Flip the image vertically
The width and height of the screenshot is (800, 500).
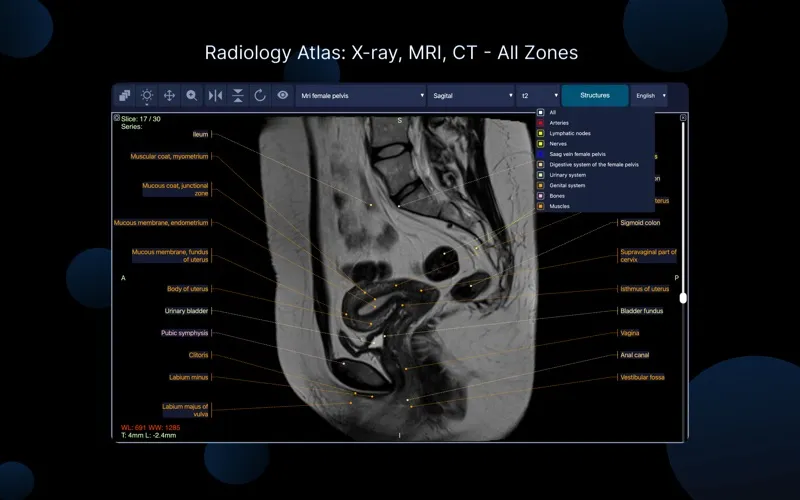[x=238, y=95]
